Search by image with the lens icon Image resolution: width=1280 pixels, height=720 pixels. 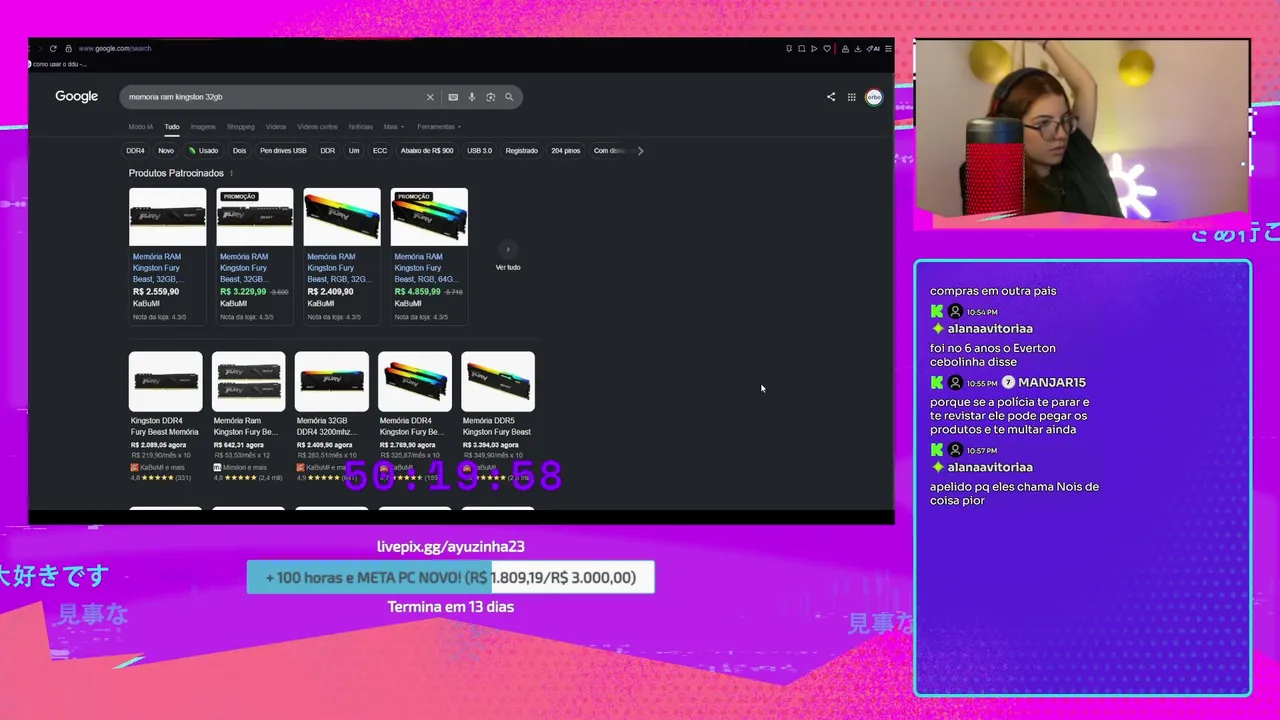[490, 97]
